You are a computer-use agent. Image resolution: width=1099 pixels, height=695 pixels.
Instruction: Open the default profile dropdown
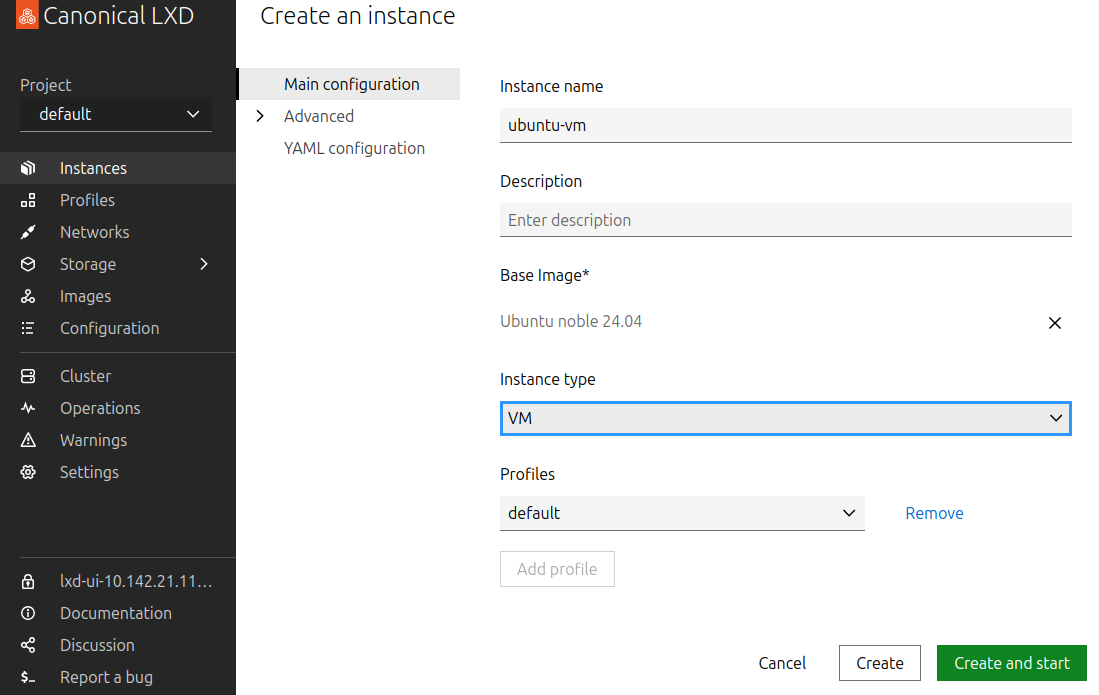(682, 513)
